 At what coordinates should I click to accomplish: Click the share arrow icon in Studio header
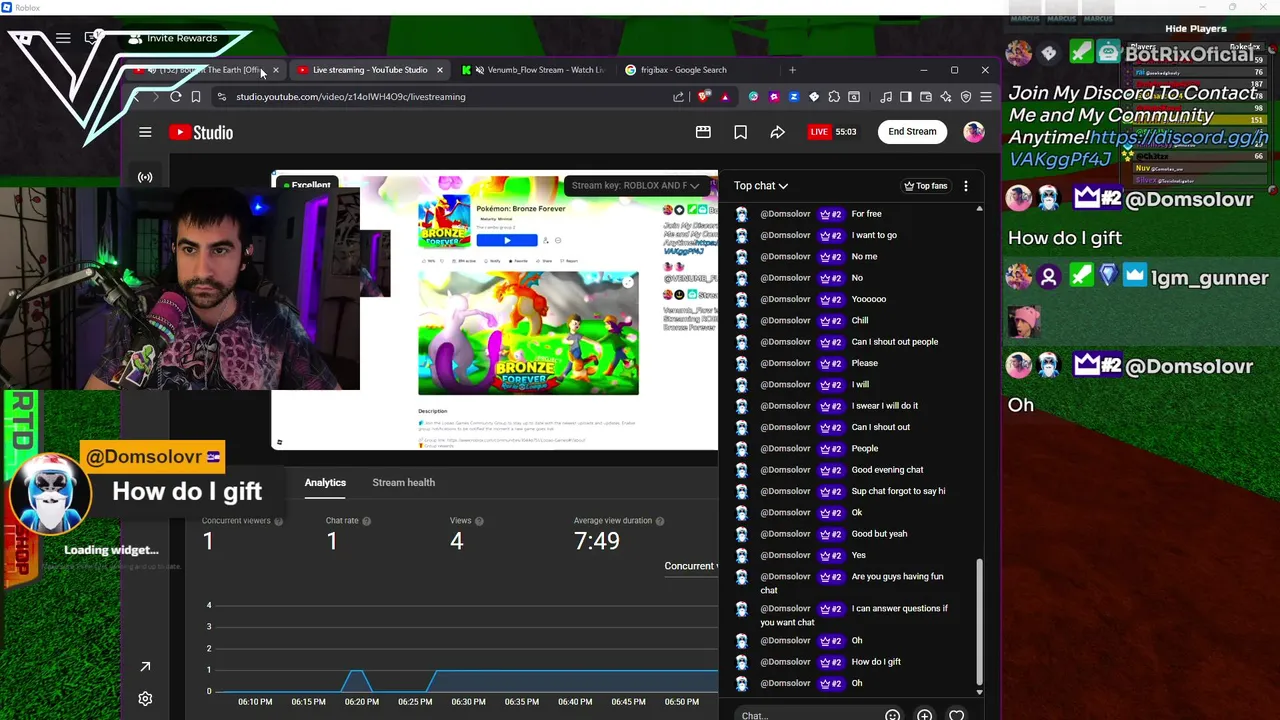point(777,132)
